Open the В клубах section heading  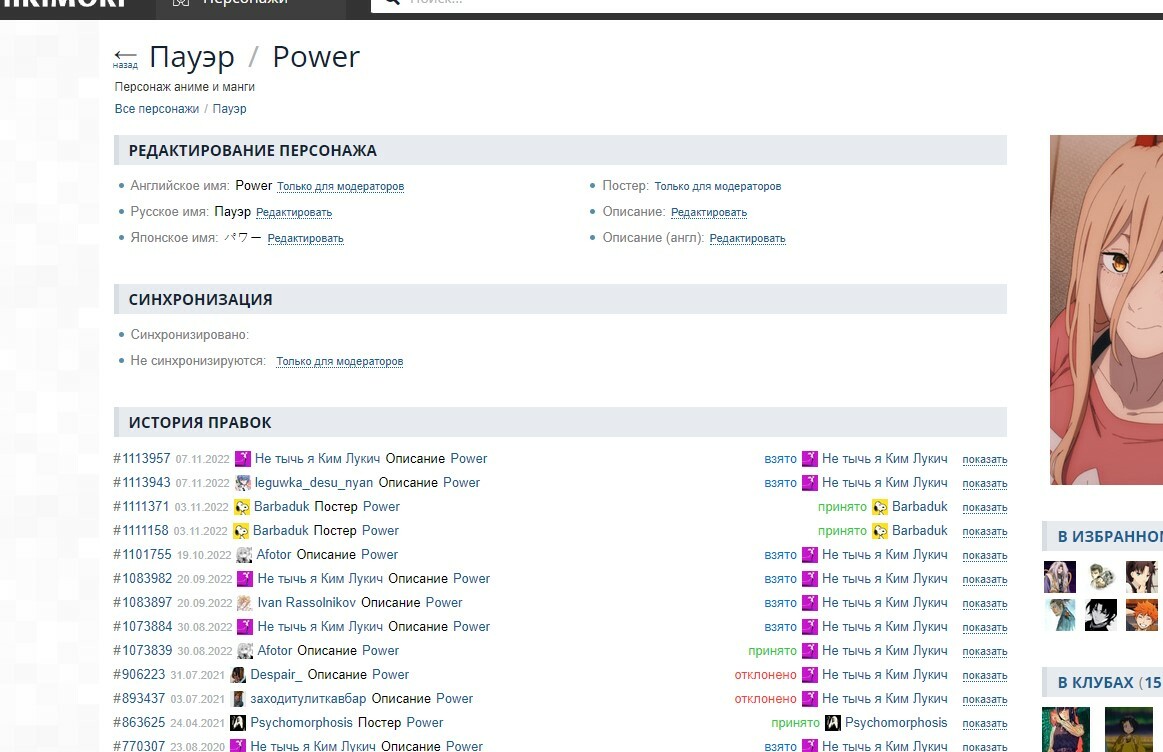click(1100, 683)
